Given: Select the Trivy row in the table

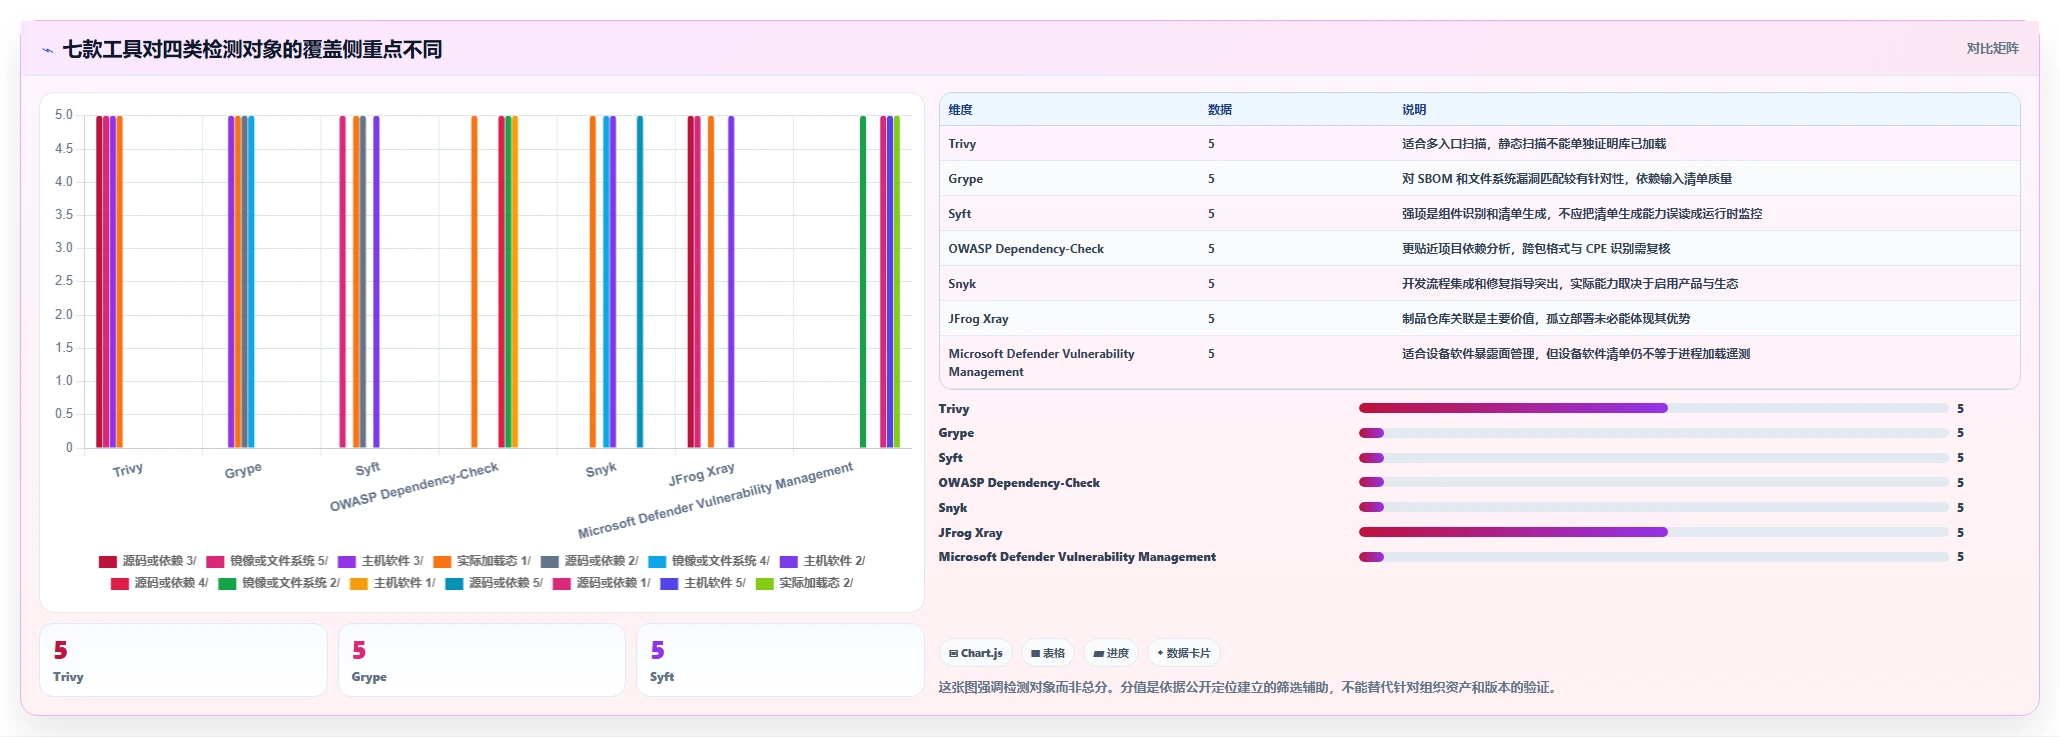Looking at the screenshot, I should pos(1479,144).
